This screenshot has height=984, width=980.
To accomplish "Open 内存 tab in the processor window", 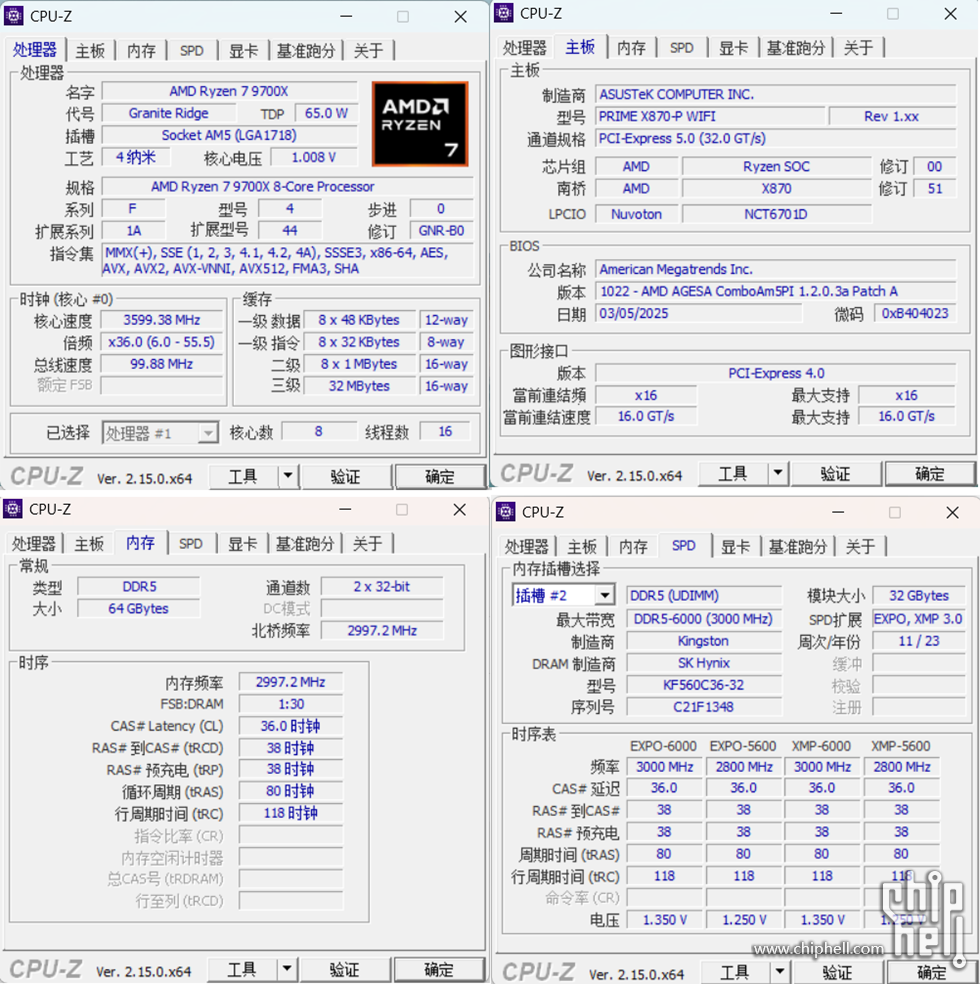I will [141, 51].
